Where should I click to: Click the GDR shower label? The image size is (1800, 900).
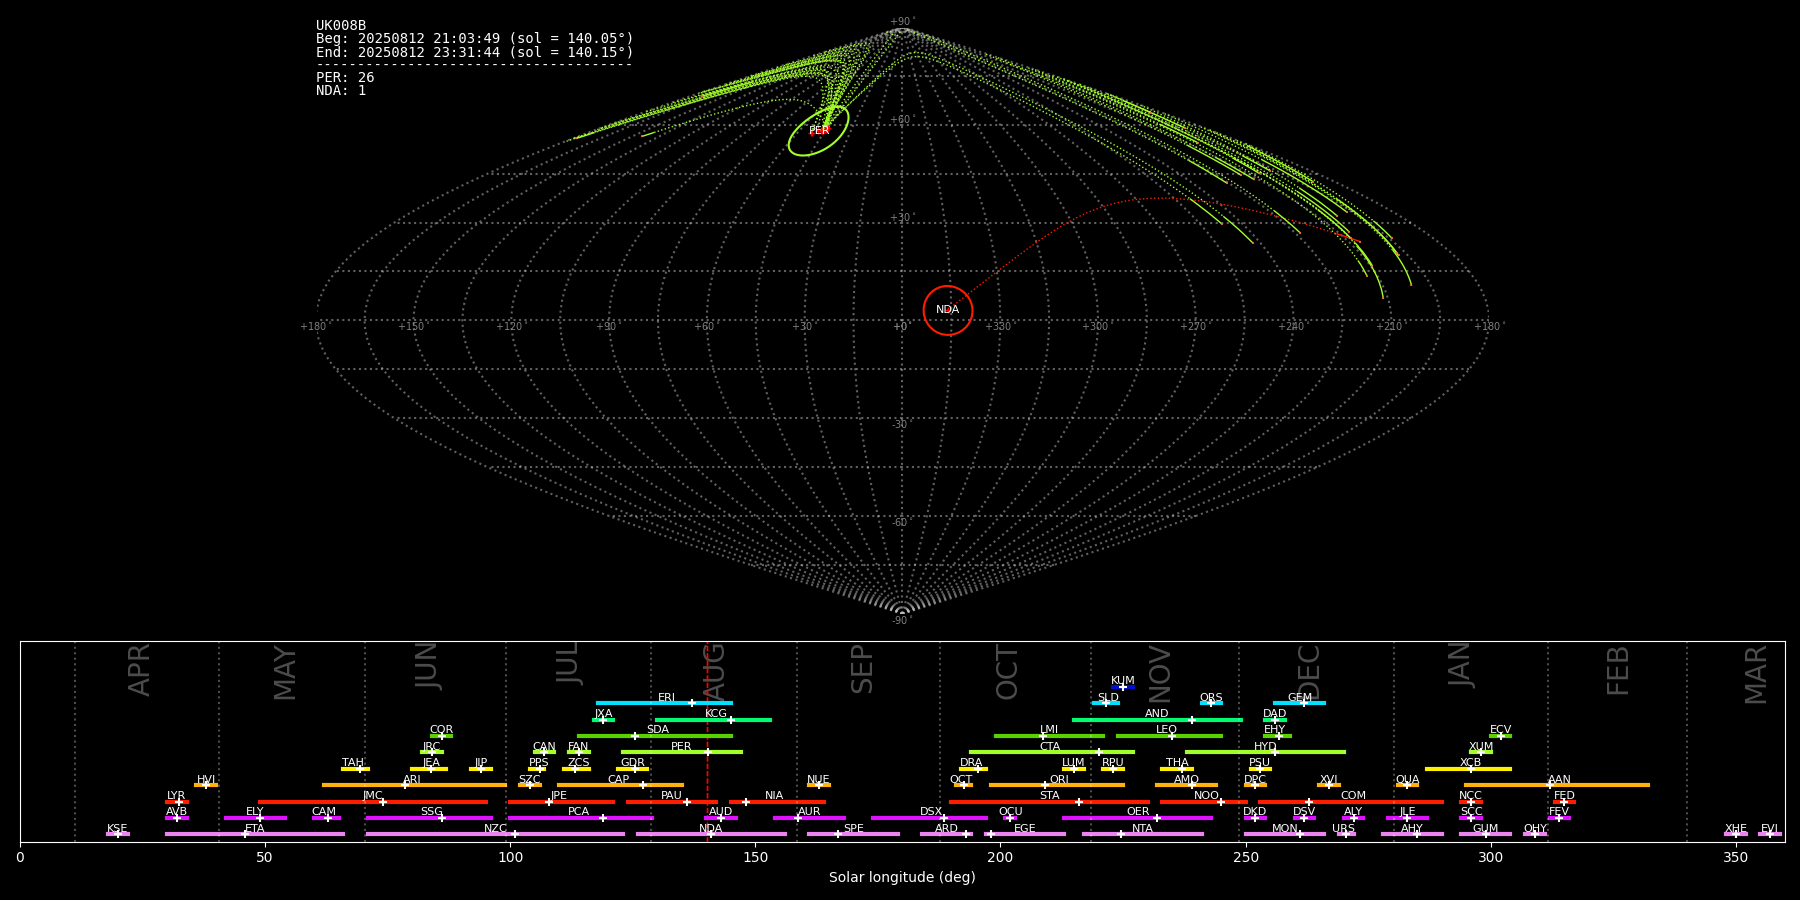tap(633, 762)
